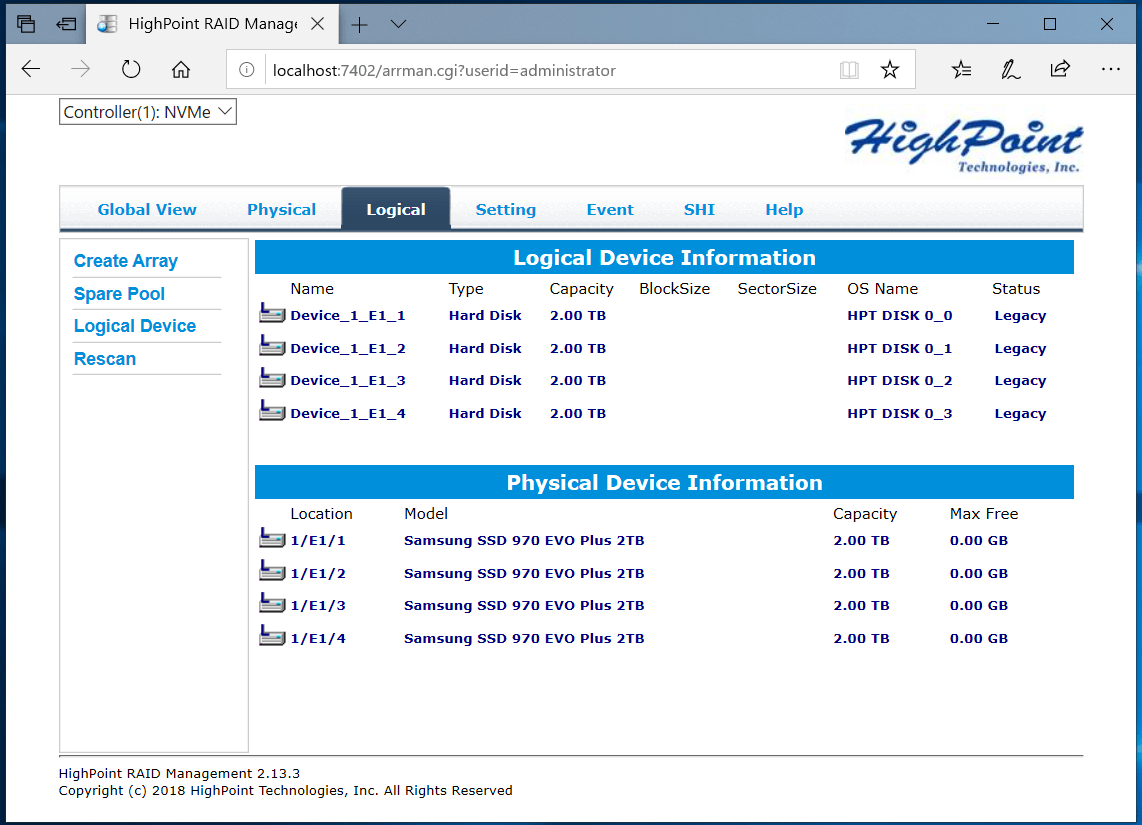Open the Spare Pool link
Image resolution: width=1142 pixels, height=825 pixels.
tap(119, 294)
